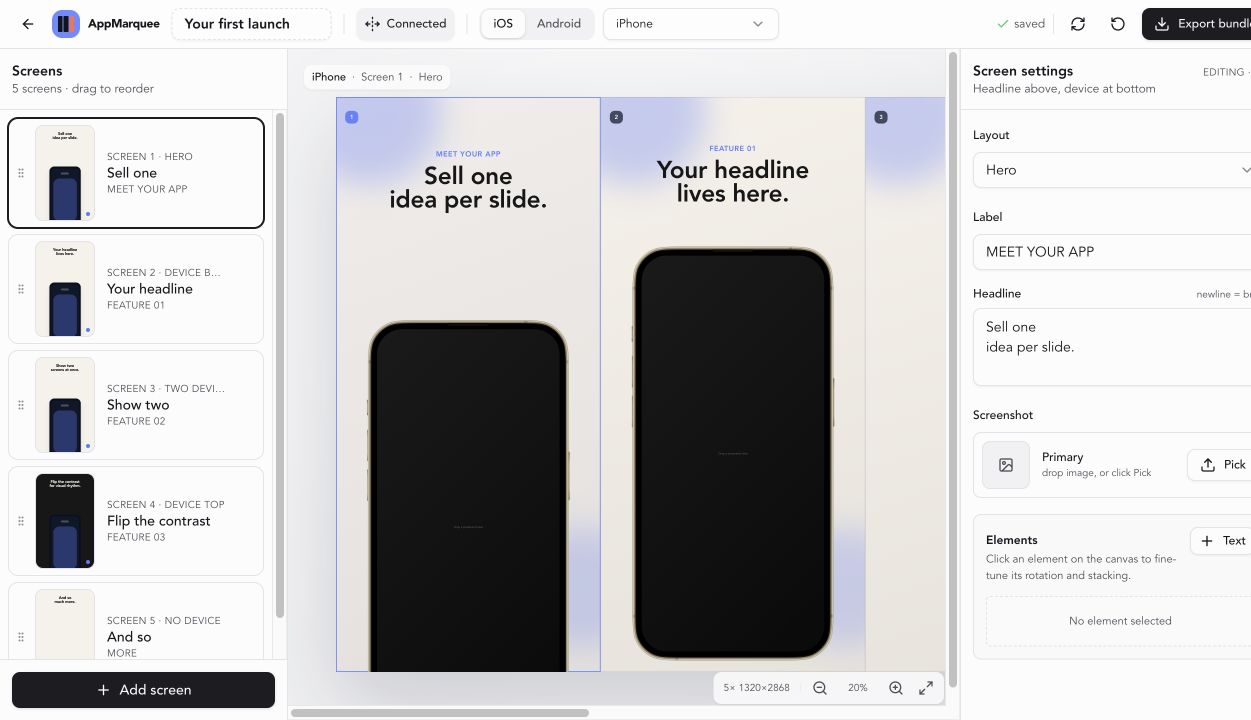Image resolution: width=1251 pixels, height=720 pixels.
Task: Grab drag handle of Screen 5 row
Action: click(21, 637)
